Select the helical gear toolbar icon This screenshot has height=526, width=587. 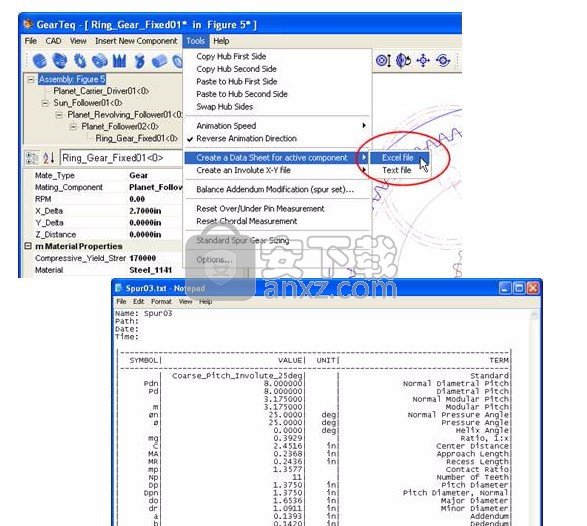click(x=60, y=61)
